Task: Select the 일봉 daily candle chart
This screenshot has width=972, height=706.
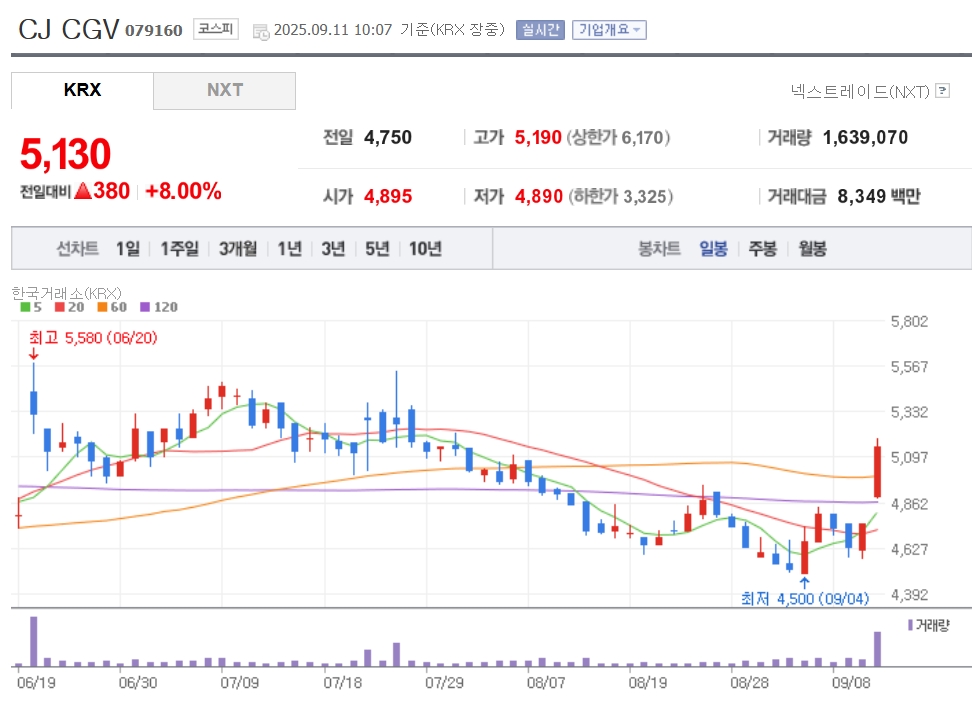Action: 713,249
